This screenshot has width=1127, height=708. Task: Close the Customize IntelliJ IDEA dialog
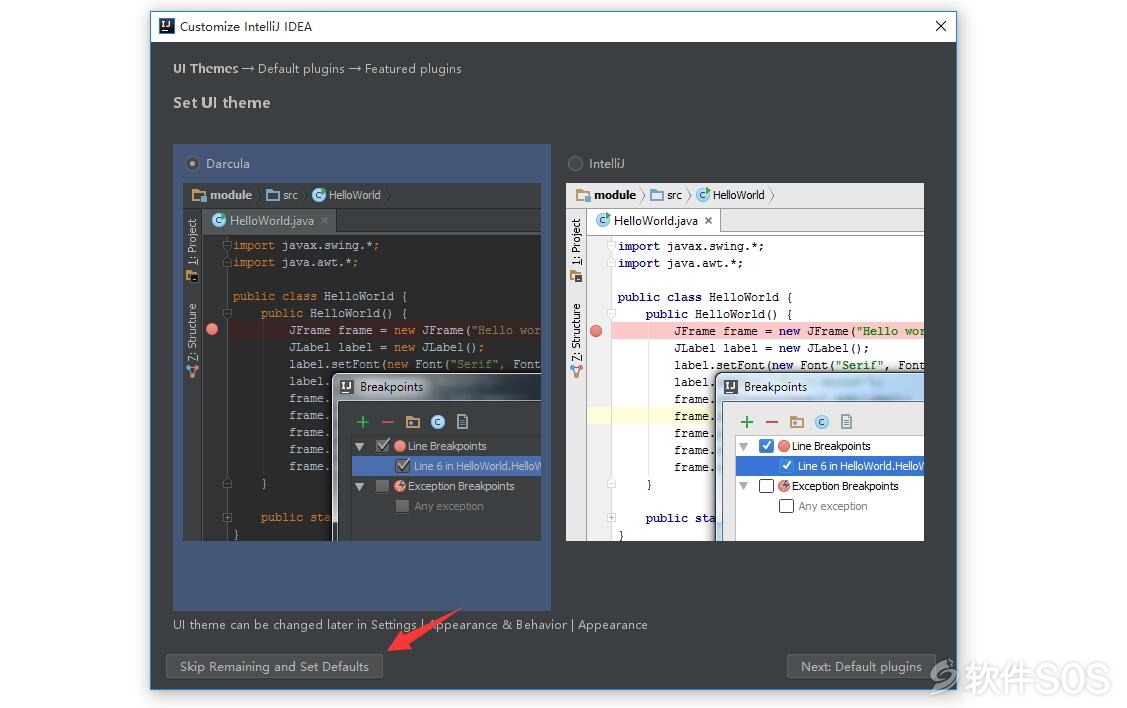click(941, 26)
